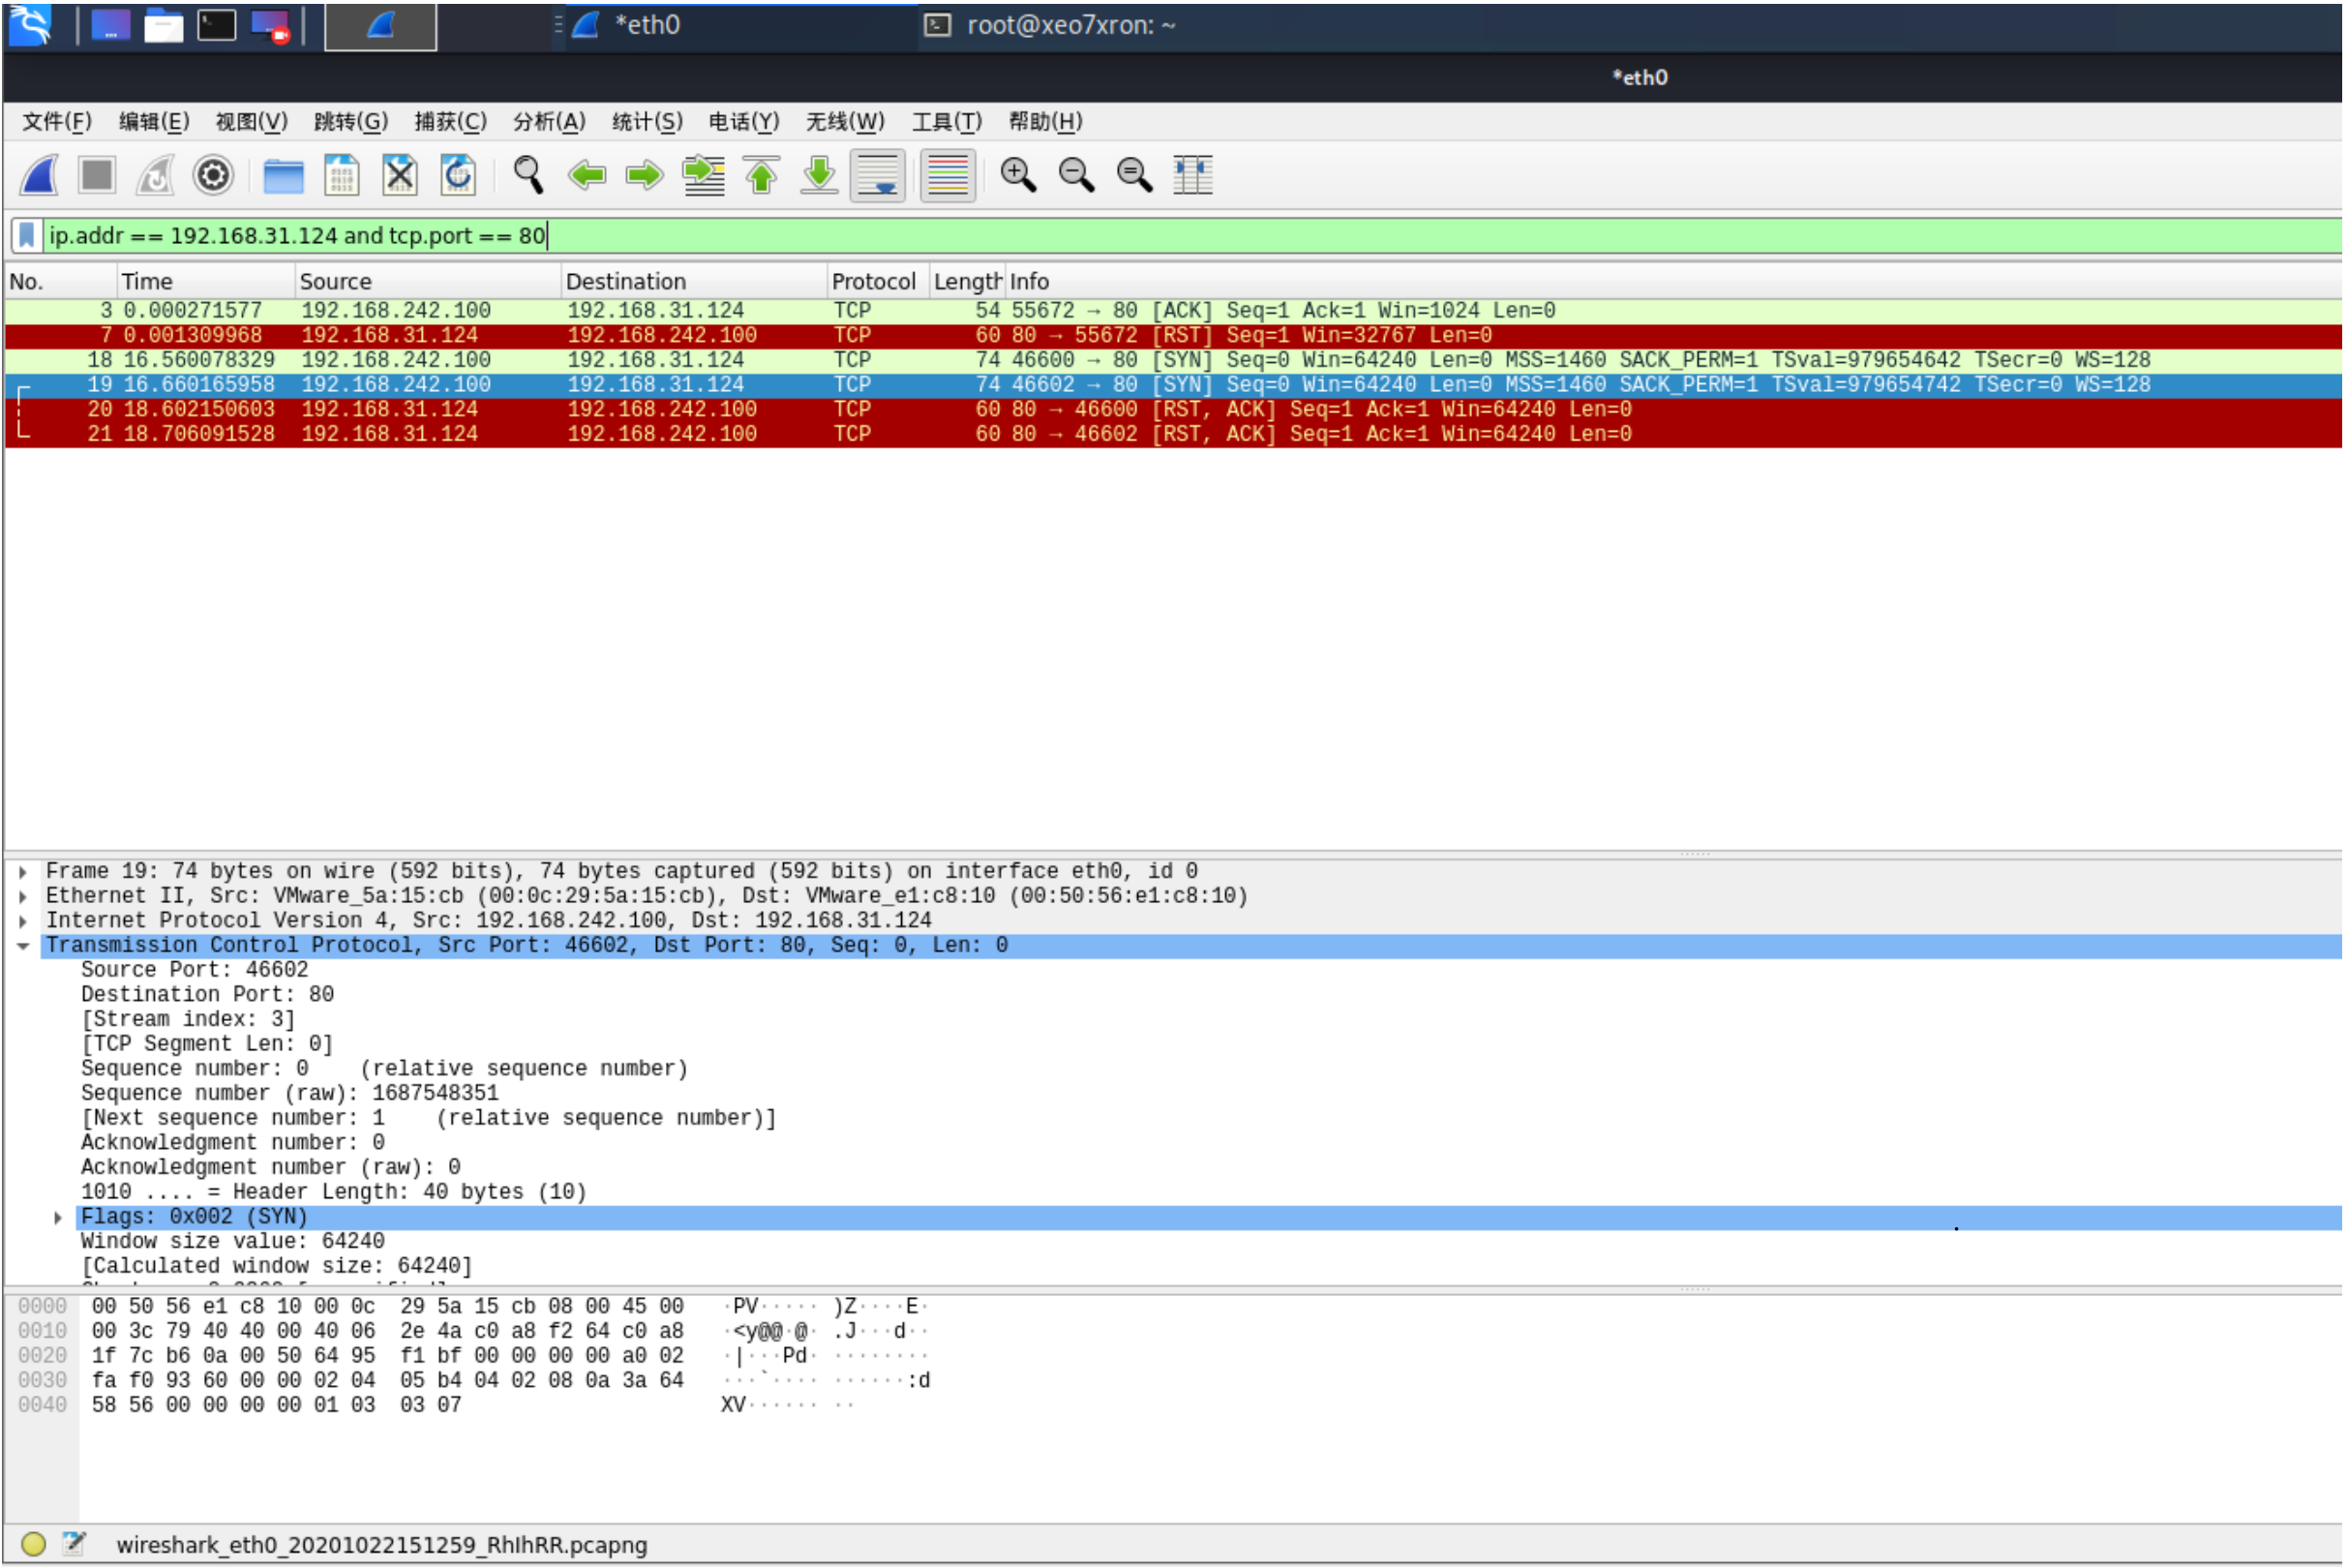Go to the first packet
The width and height of the screenshot is (2348, 1568).
click(762, 176)
